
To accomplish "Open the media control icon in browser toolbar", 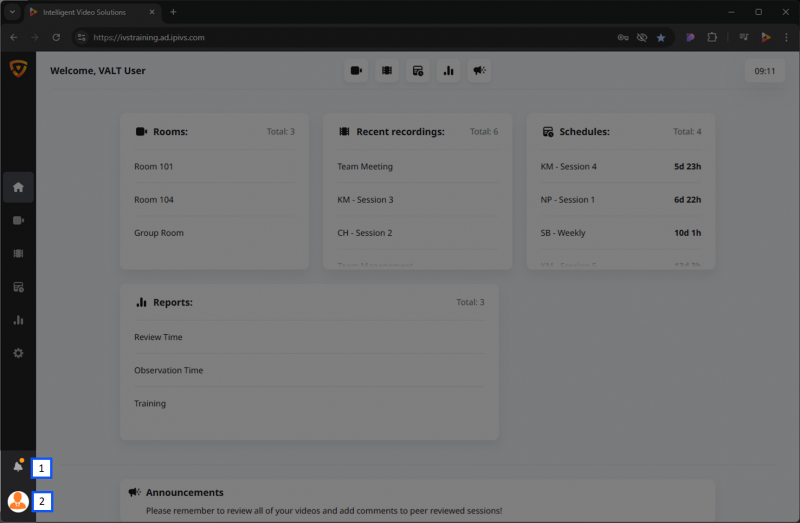I will coord(743,37).
